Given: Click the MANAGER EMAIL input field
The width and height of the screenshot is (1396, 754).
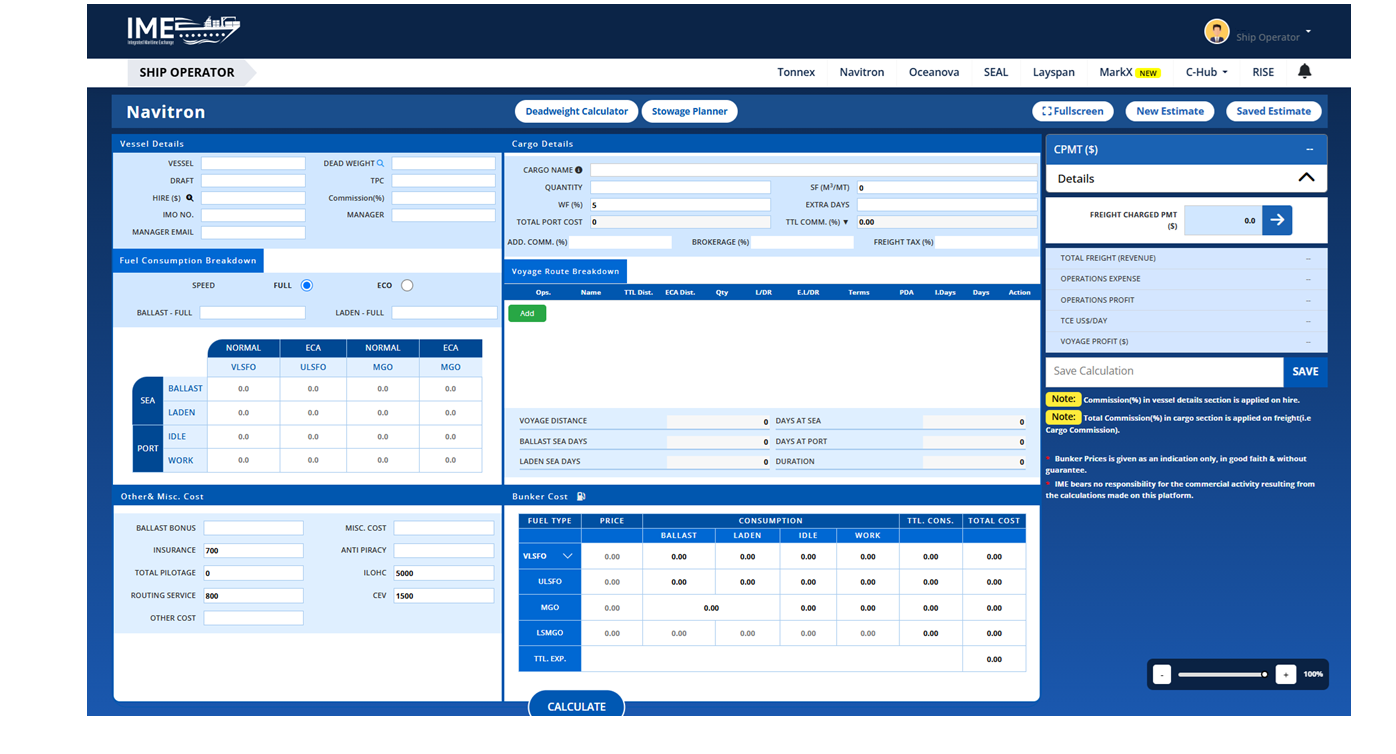Looking at the screenshot, I should [x=253, y=232].
